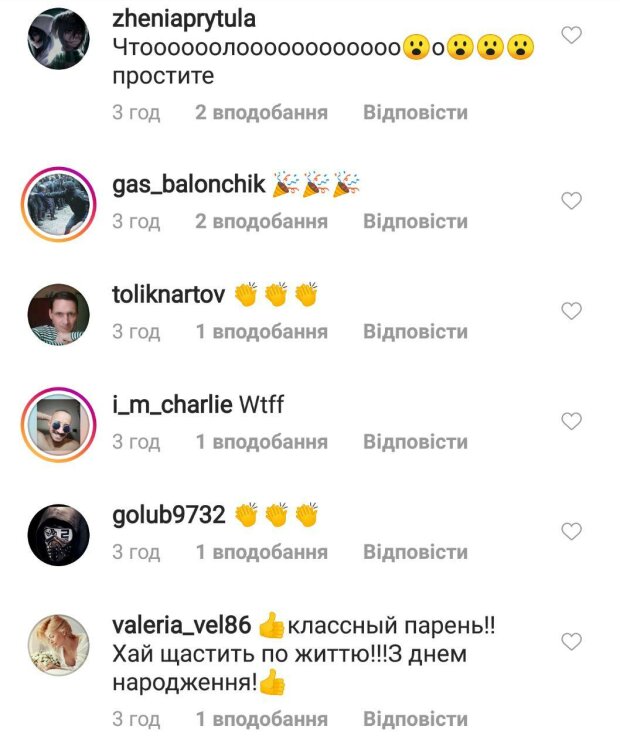Open valeria_vel86 profile photo
Image resolution: width=620 pixels, height=750 pixels.
(x=58, y=645)
